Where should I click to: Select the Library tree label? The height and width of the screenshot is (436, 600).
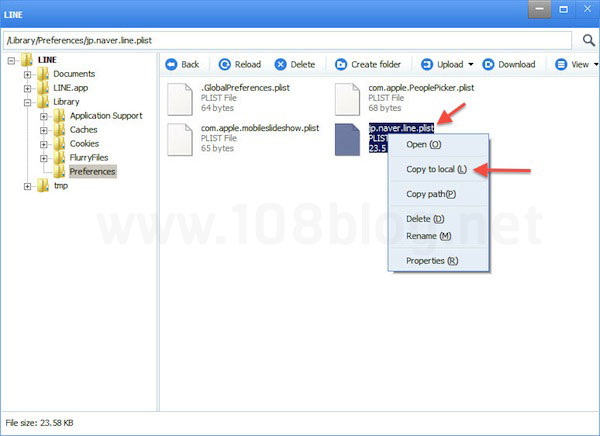click(x=66, y=102)
